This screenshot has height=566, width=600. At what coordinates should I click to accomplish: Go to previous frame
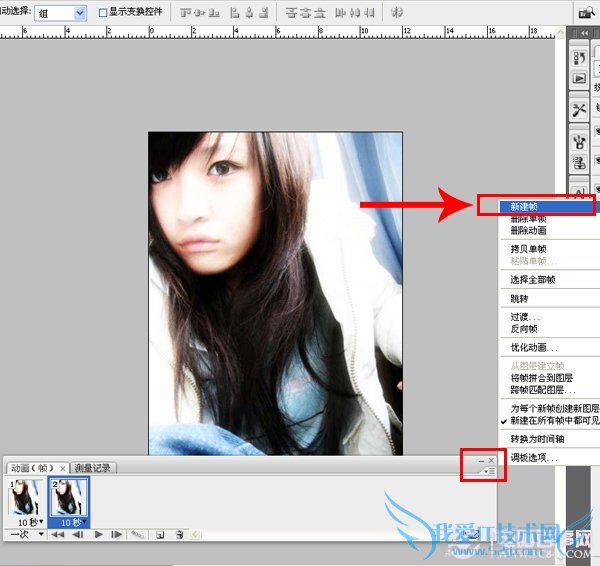[78, 535]
